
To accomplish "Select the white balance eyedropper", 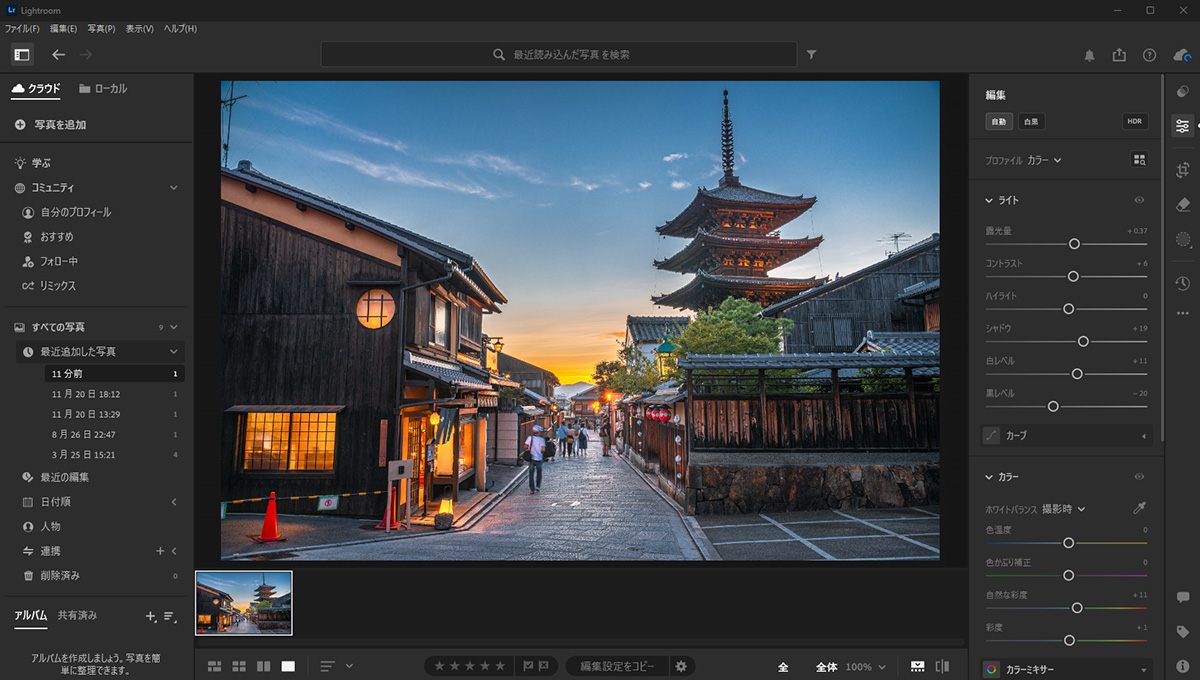I will pos(1139,509).
